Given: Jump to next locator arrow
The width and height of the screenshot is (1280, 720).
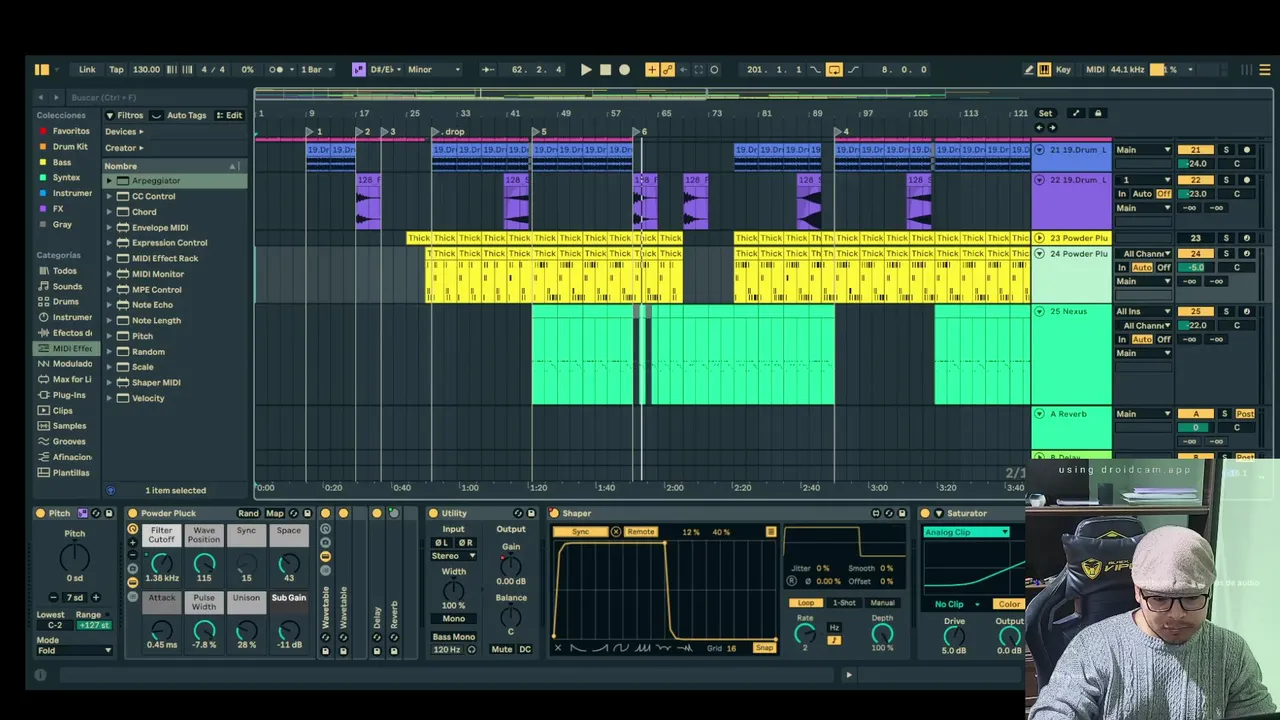Looking at the screenshot, I should click(1052, 127).
